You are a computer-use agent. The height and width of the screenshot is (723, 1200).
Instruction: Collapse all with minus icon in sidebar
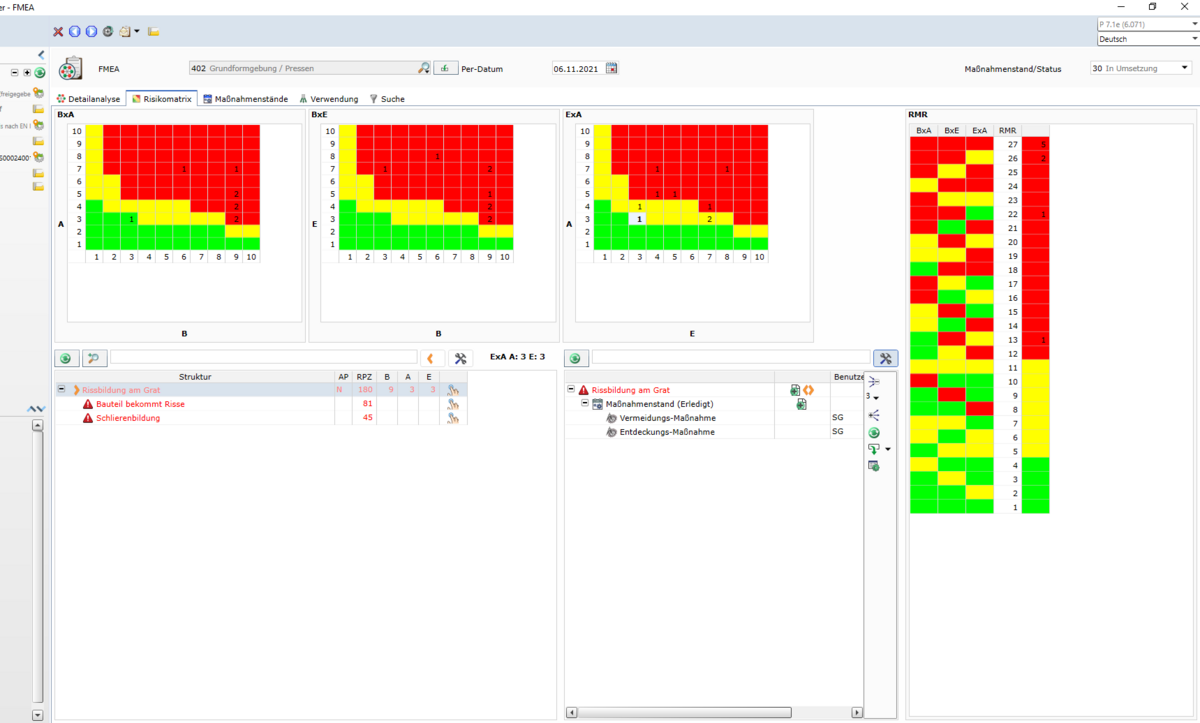pyautogui.click(x=15, y=73)
